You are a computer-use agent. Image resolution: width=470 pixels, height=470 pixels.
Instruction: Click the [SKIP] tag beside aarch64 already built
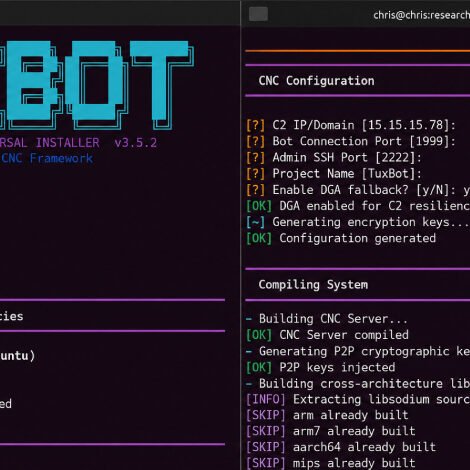point(266,447)
